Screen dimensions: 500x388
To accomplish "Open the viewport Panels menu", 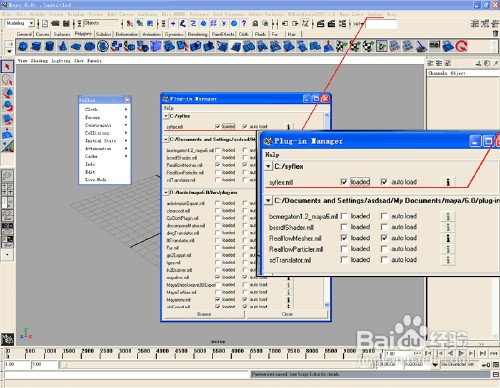I will click(x=94, y=61).
